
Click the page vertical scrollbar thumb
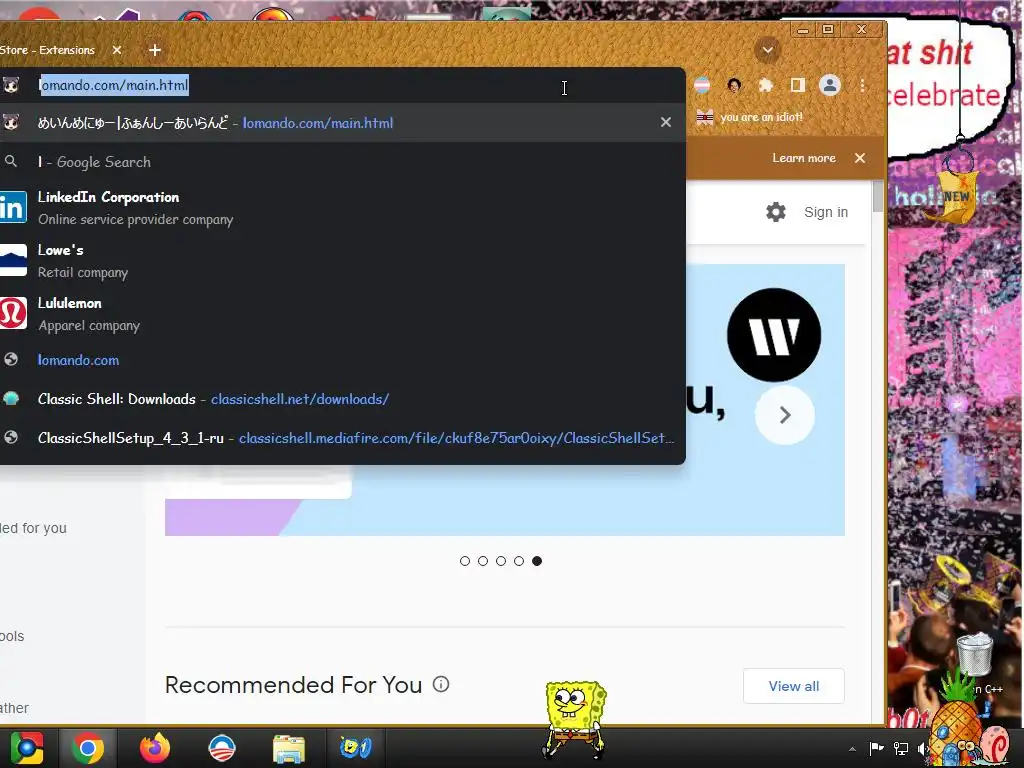(x=878, y=197)
